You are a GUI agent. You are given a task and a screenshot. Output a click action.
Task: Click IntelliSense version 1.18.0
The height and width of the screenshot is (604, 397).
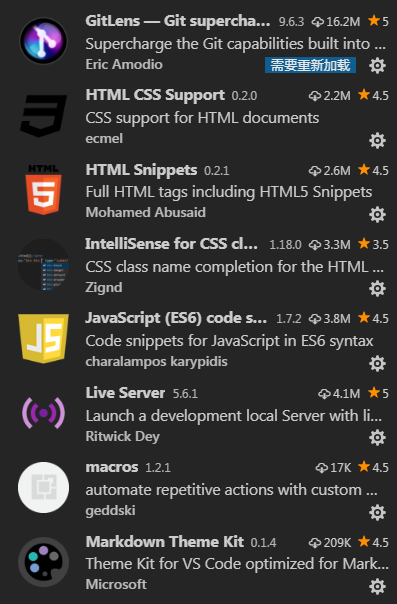coord(285,245)
